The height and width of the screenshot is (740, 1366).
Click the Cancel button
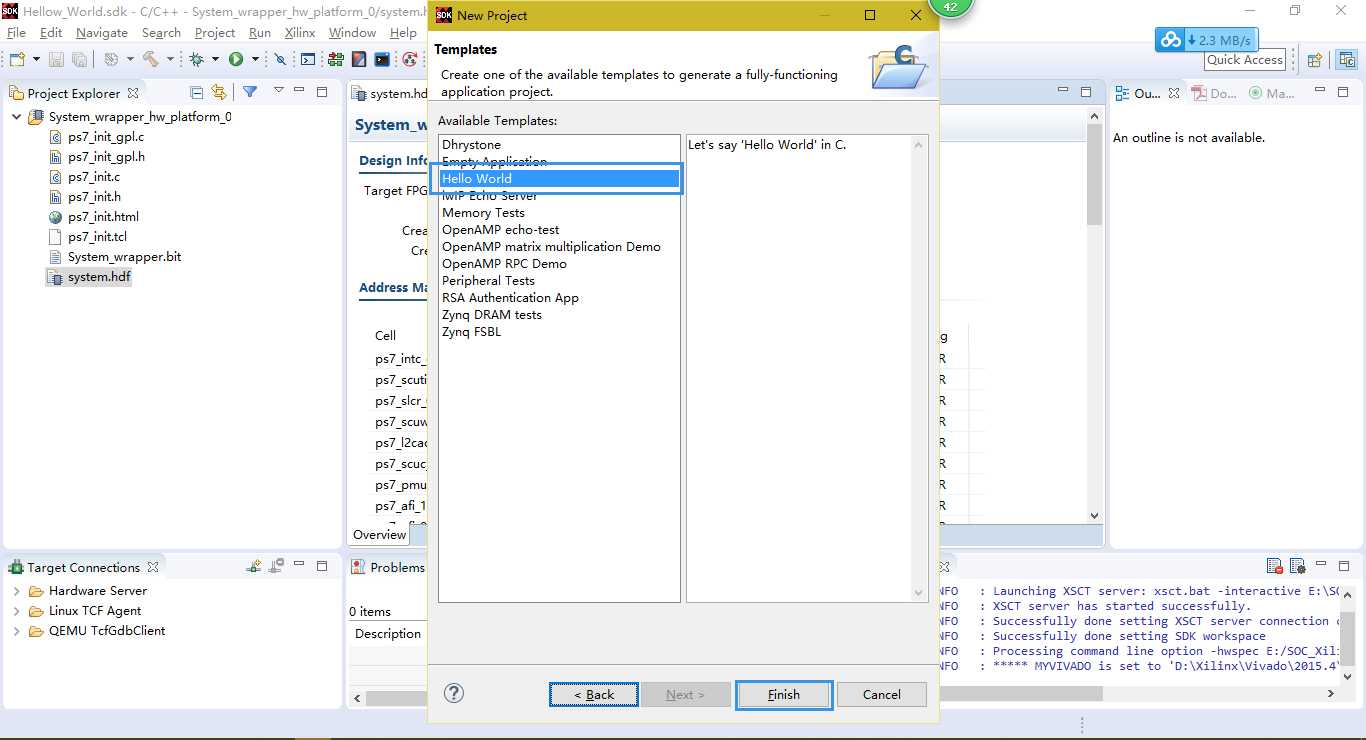[x=882, y=694]
